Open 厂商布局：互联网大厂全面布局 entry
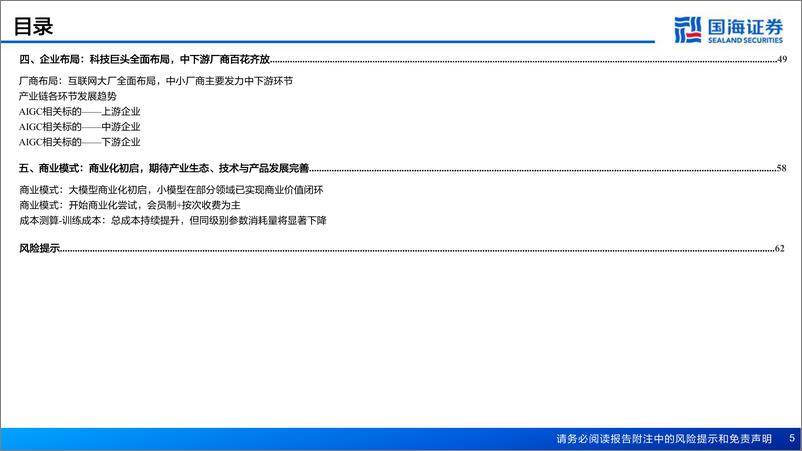Screen dimensions: 802x451 point(156,81)
